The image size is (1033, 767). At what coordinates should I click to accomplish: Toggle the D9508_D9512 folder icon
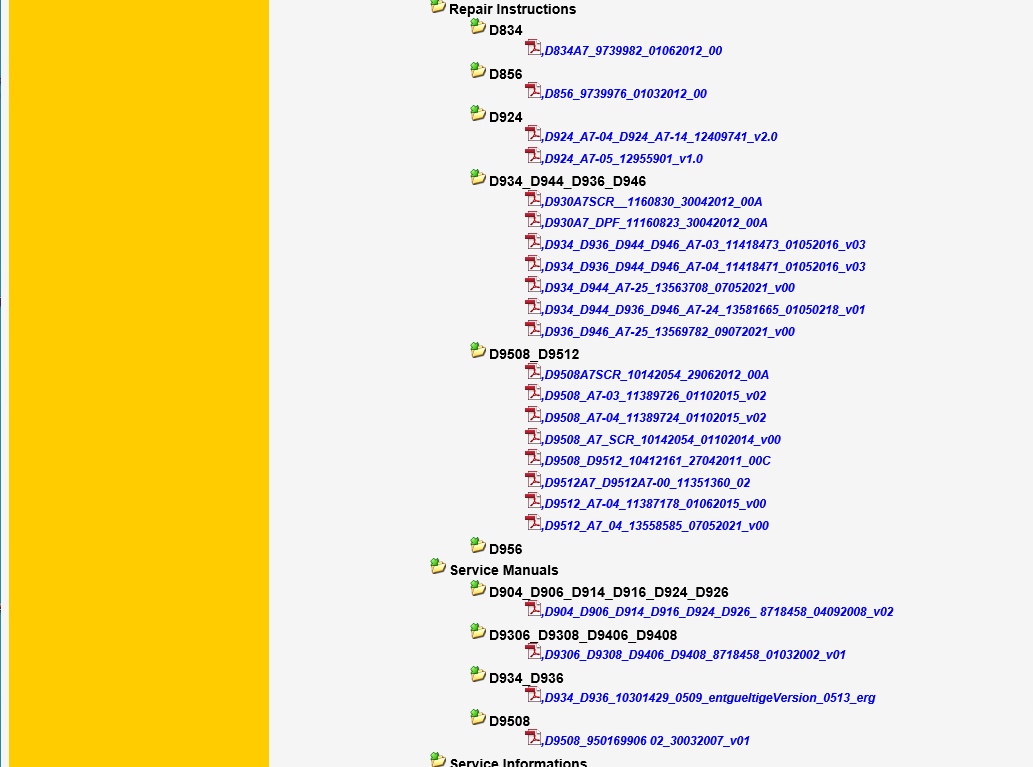pos(478,351)
